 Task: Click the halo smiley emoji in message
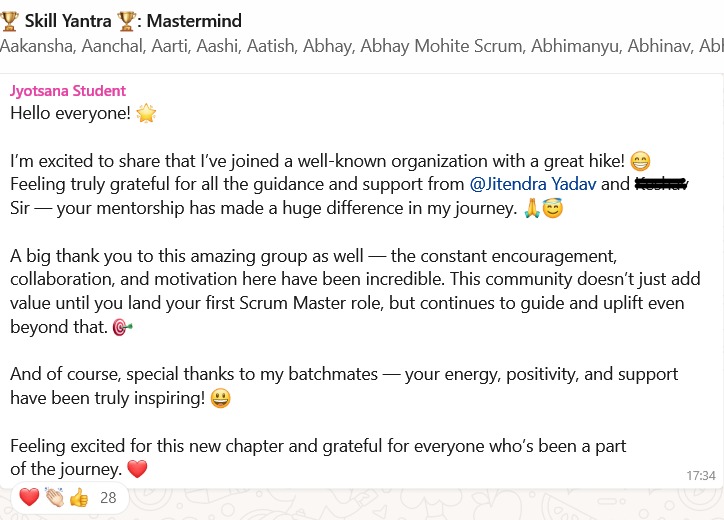pos(550,211)
